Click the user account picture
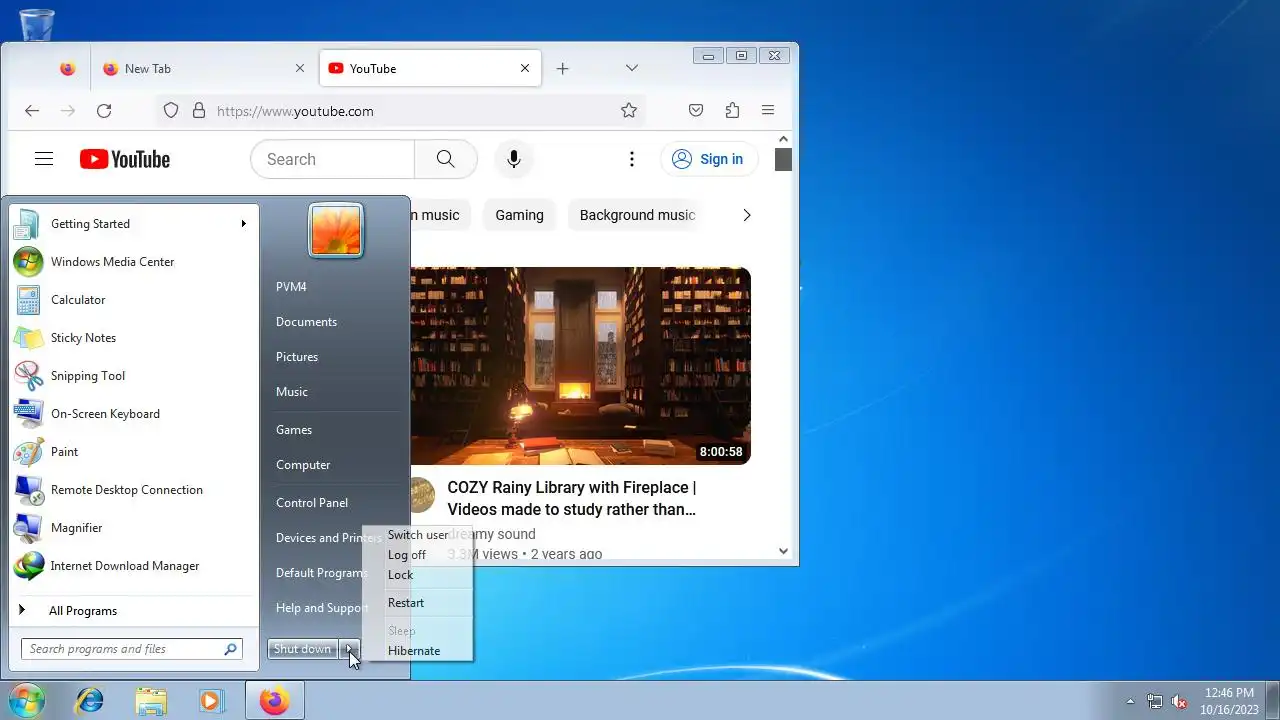1280x720 pixels. [x=336, y=230]
